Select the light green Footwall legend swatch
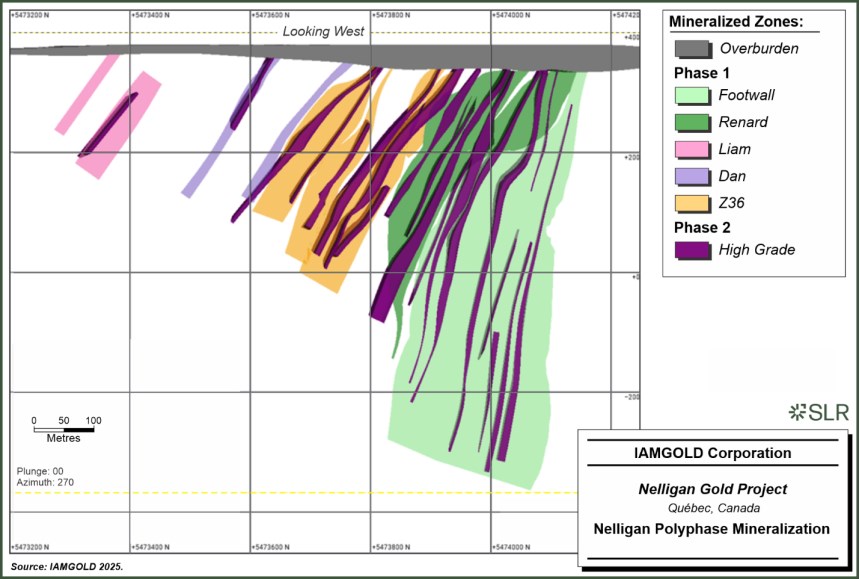The height and width of the screenshot is (579, 860). point(691,96)
